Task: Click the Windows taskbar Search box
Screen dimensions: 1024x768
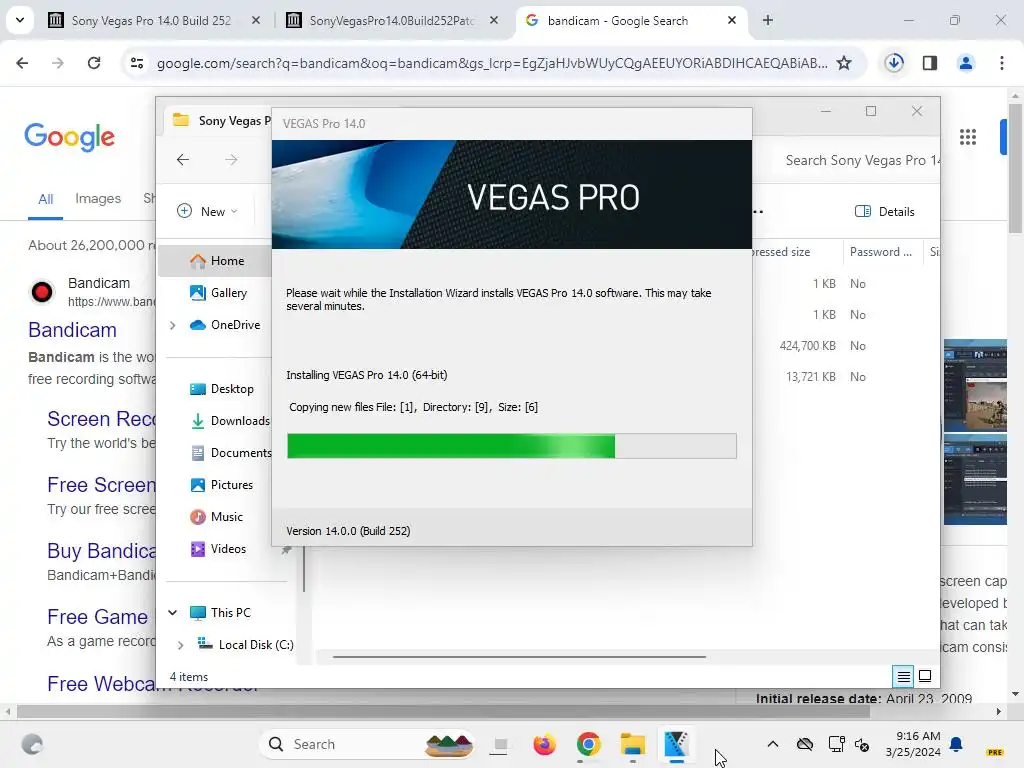Action: pyautogui.click(x=367, y=744)
